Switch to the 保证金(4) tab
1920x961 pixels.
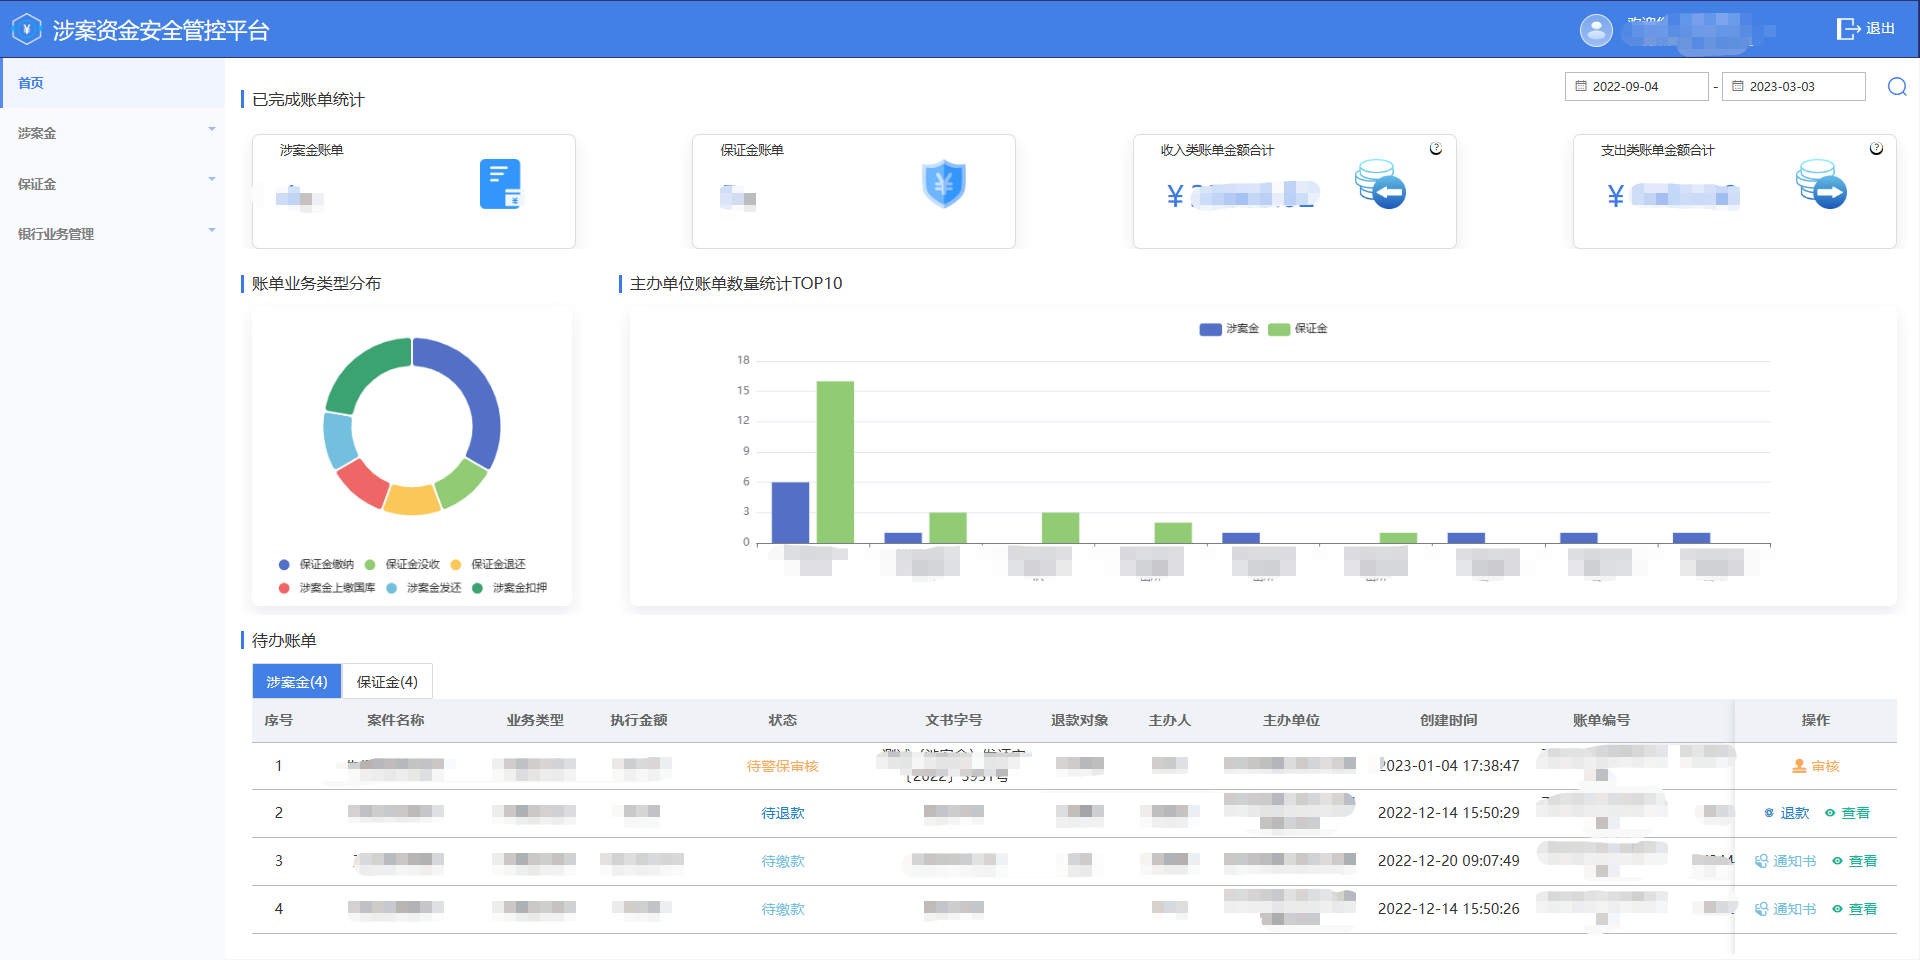387,682
